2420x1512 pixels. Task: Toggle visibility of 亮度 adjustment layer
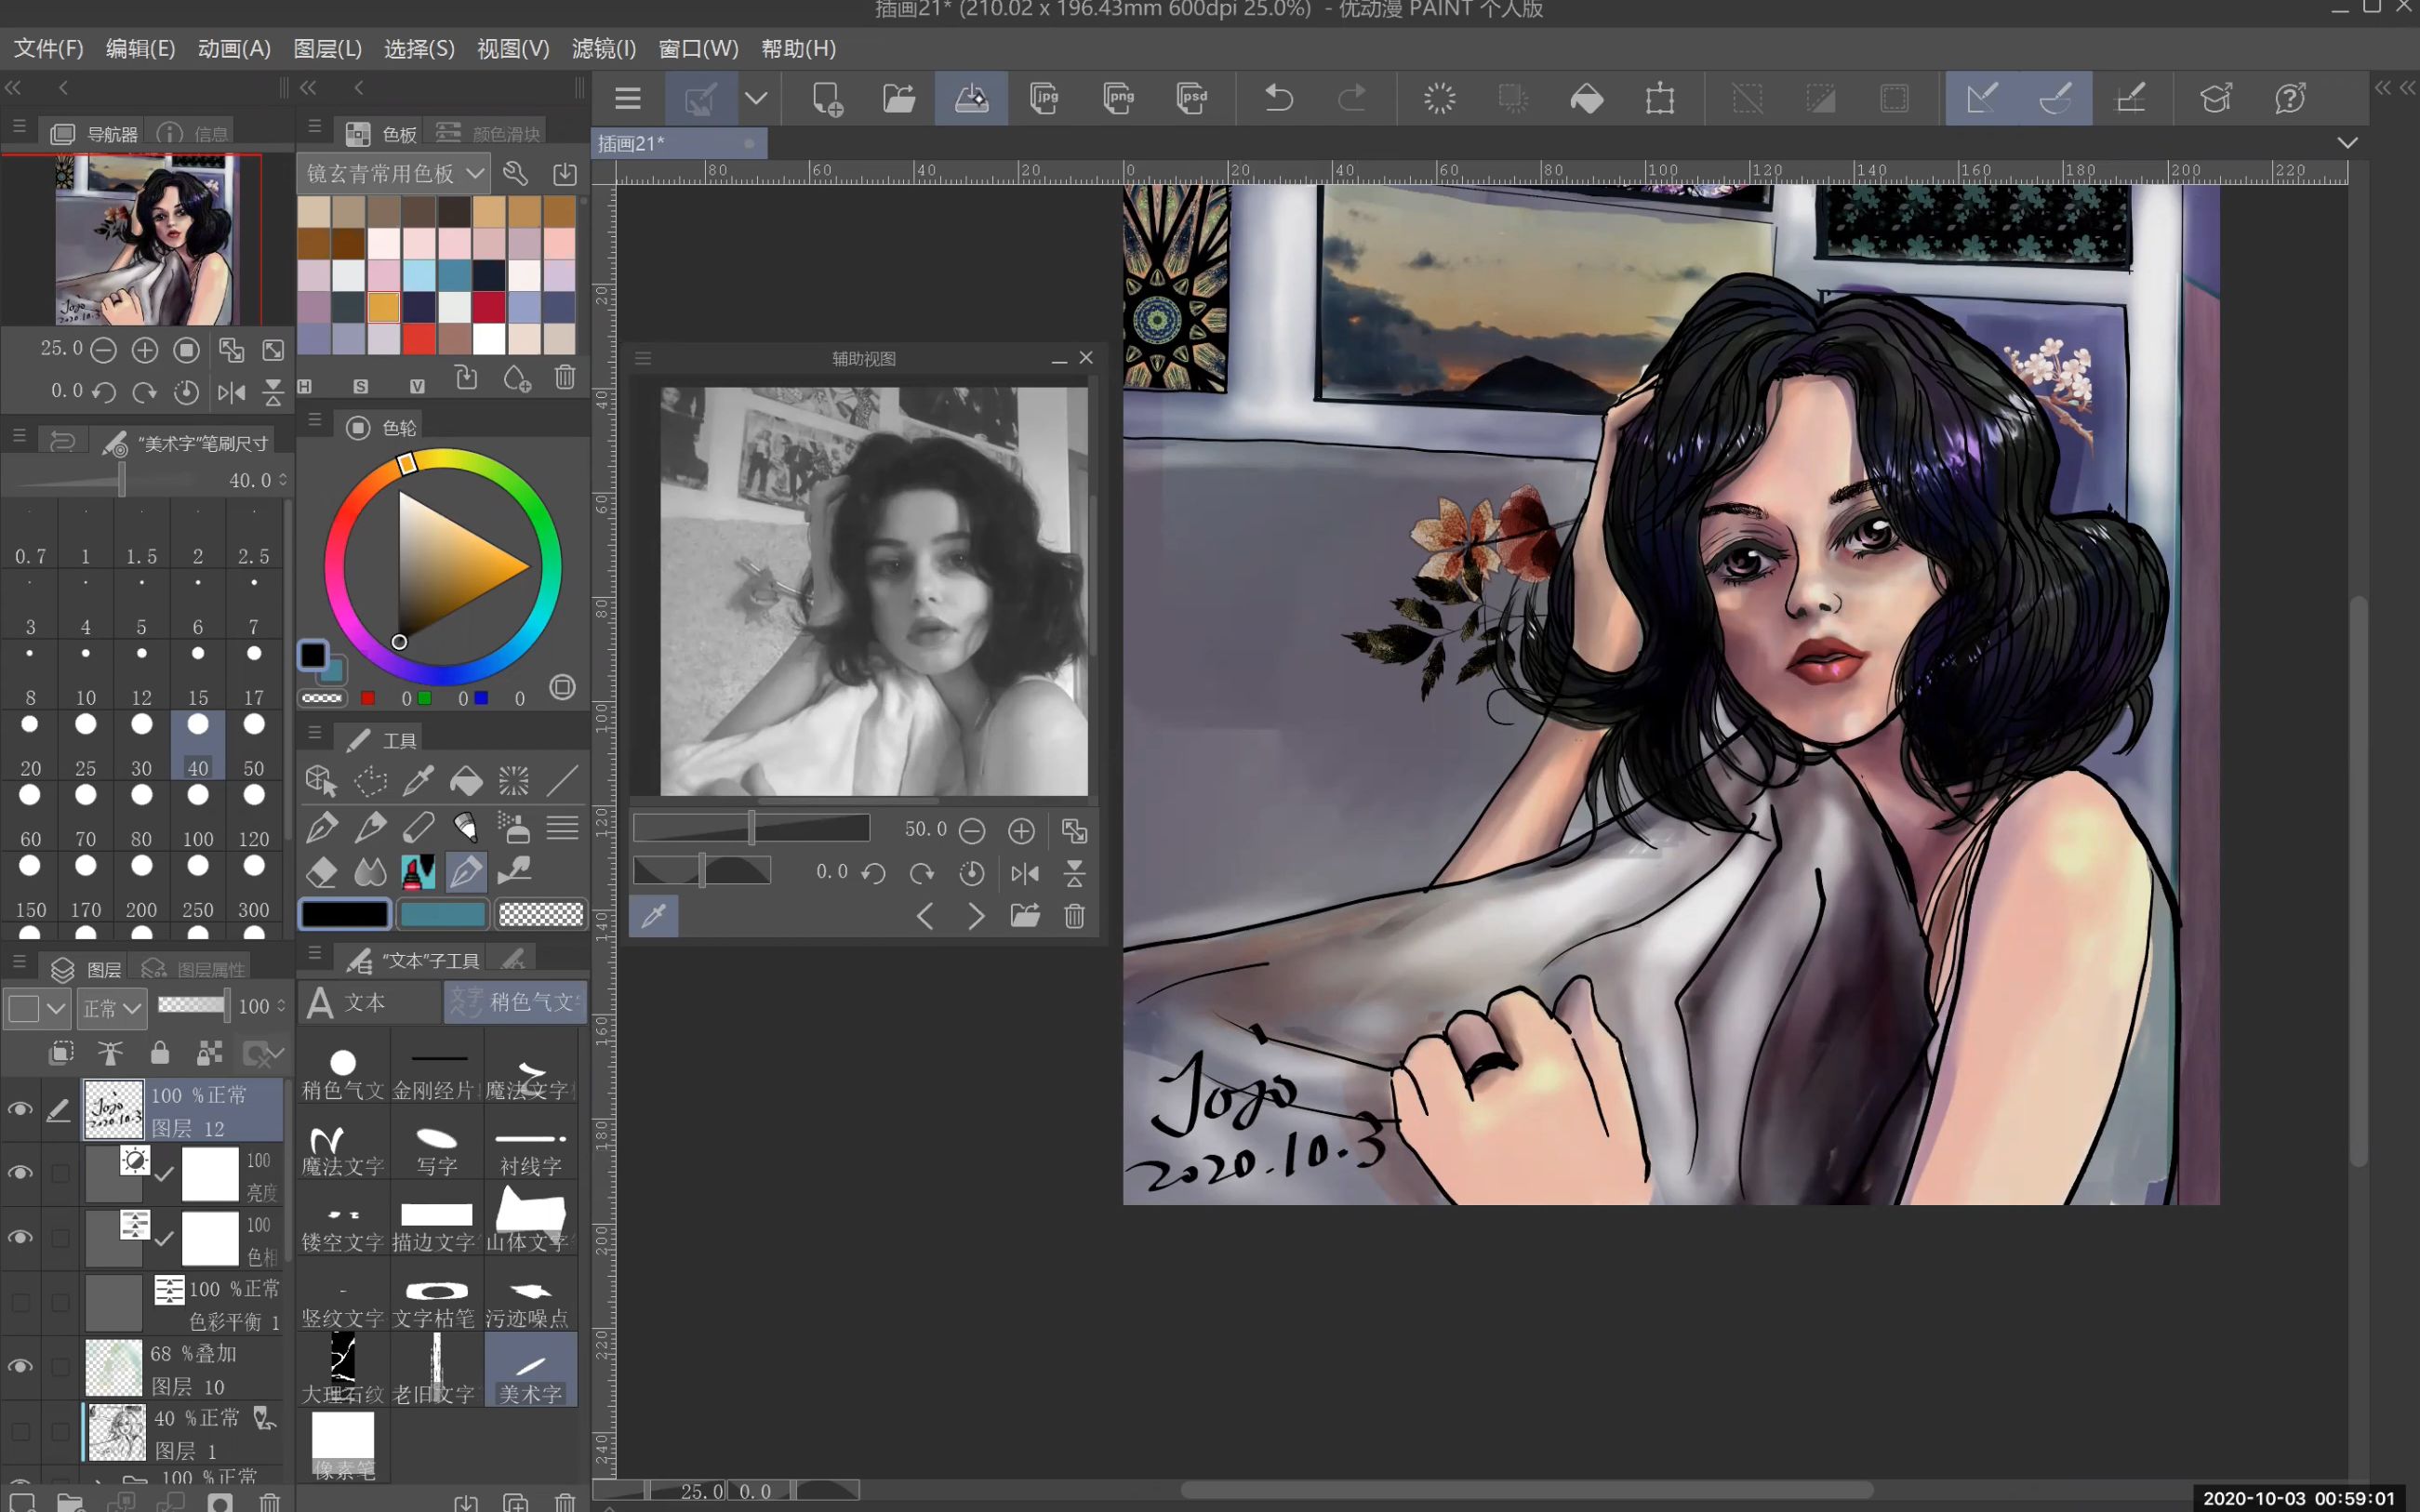(20, 1173)
